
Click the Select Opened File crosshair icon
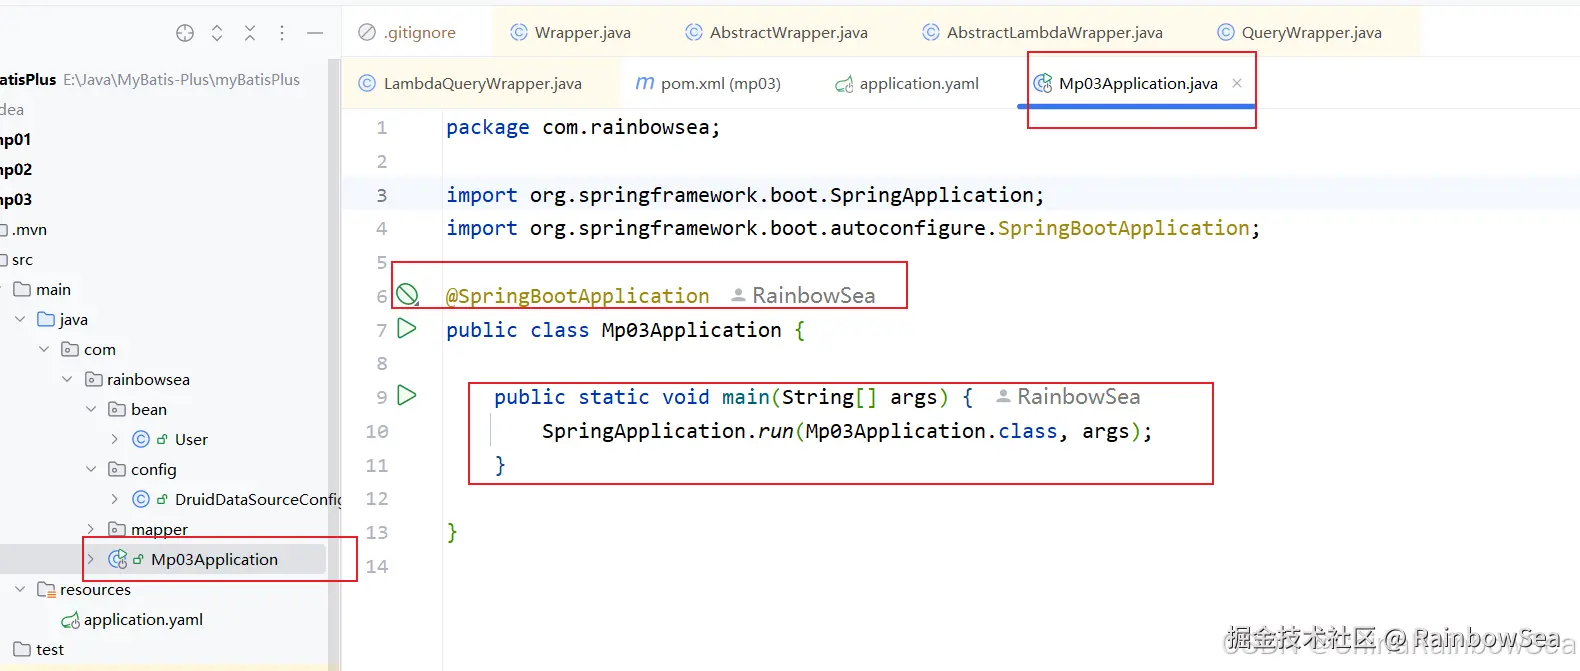pyautogui.click(x=185, y=33)
